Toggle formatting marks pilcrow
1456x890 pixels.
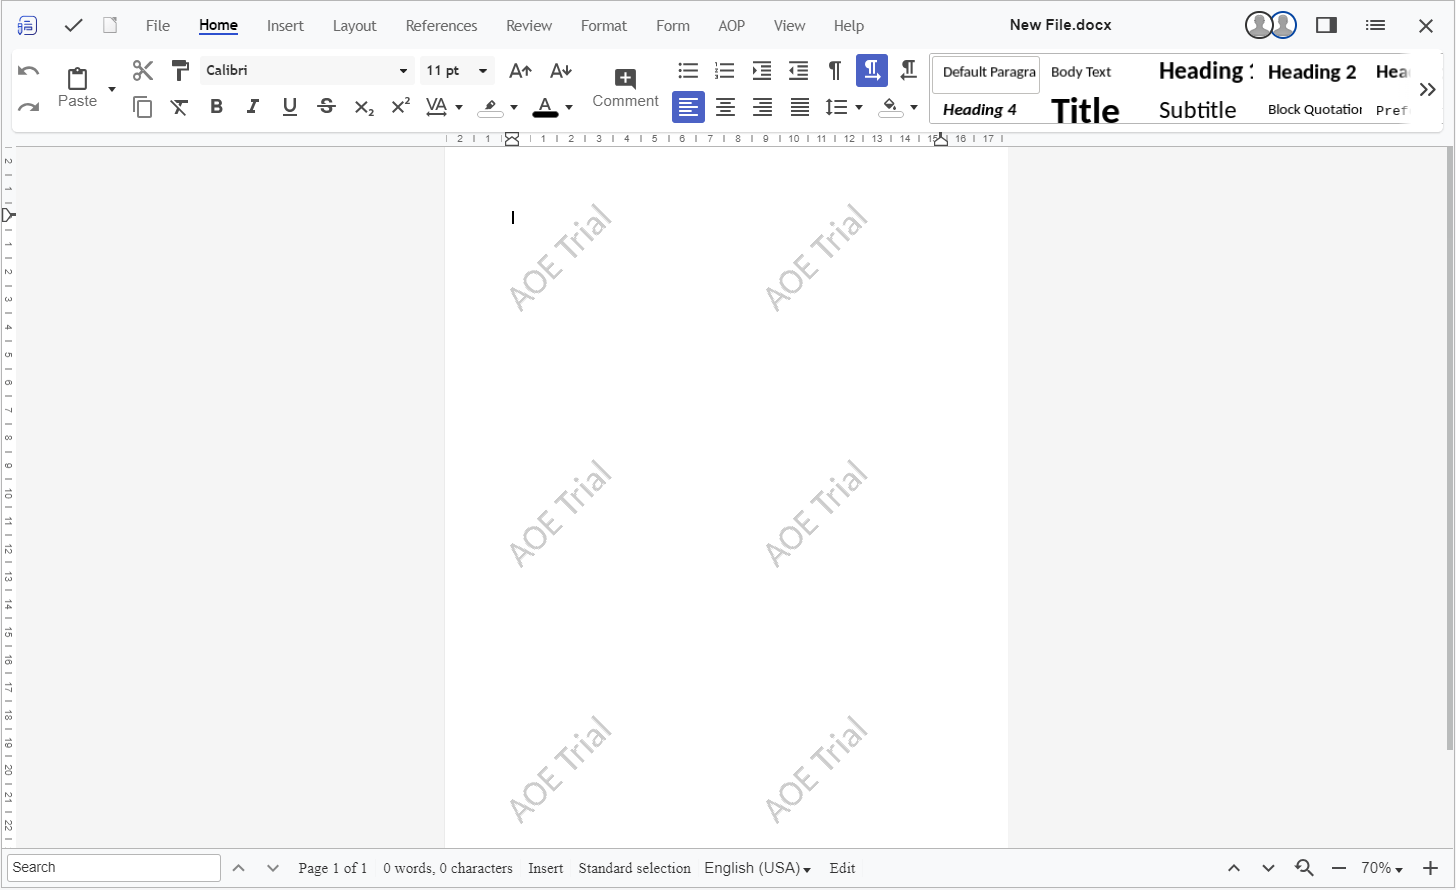[x=835, y=70]
